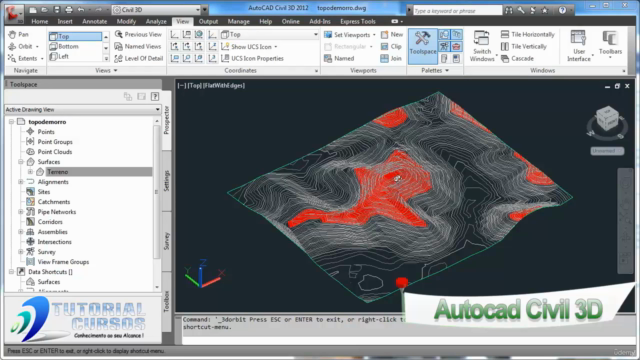Expand the Alignments tree node
The width and height of the screenshot is (640, 360).
[21, 182]
